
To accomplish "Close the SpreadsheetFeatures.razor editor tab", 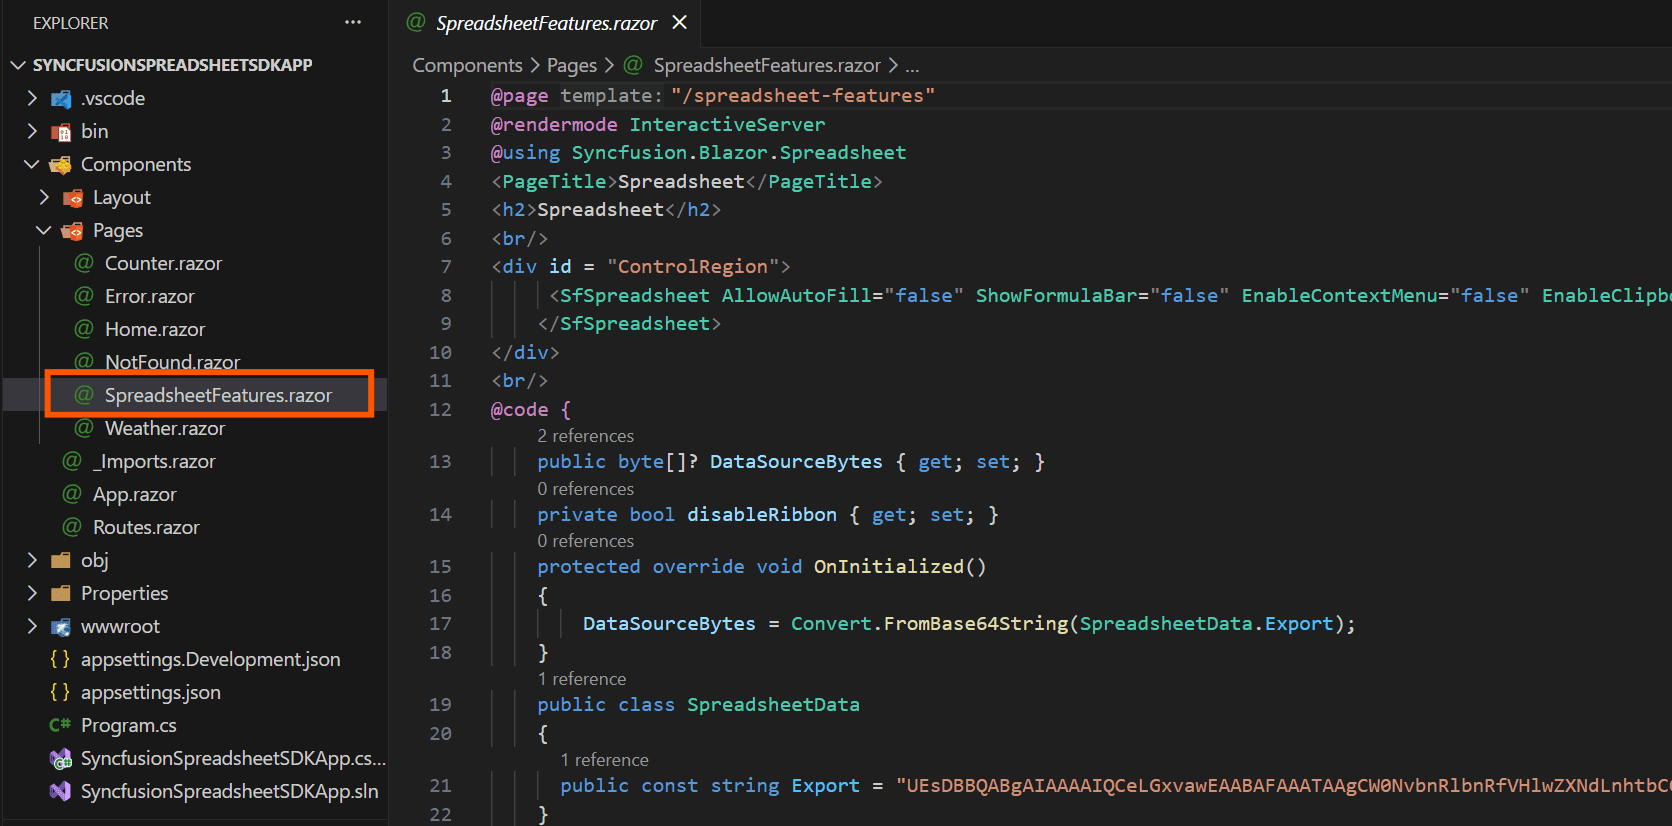I will [x=680, y=22].
